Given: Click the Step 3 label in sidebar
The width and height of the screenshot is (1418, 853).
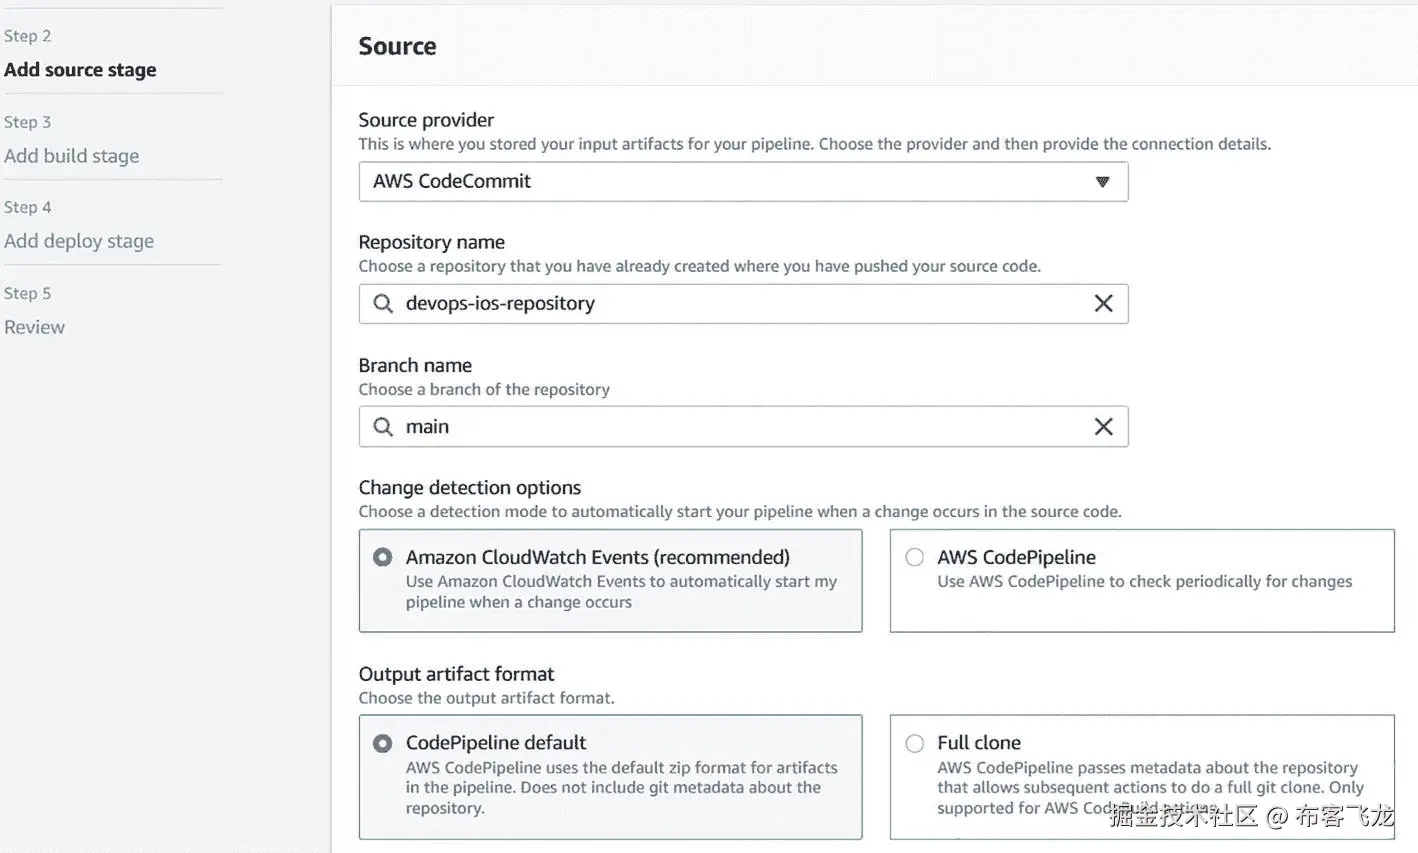Looking at the screenshot, I should coord(27,122).
